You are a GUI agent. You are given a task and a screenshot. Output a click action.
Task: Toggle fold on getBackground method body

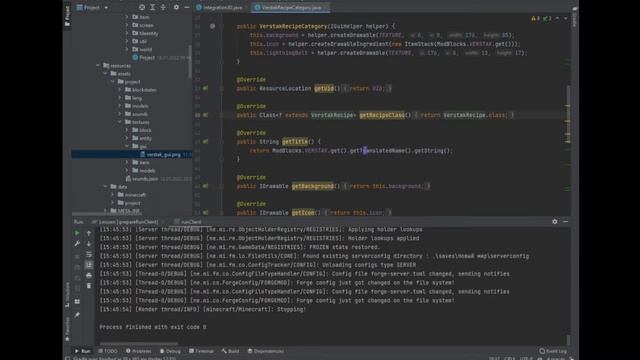tap(222, 186)
